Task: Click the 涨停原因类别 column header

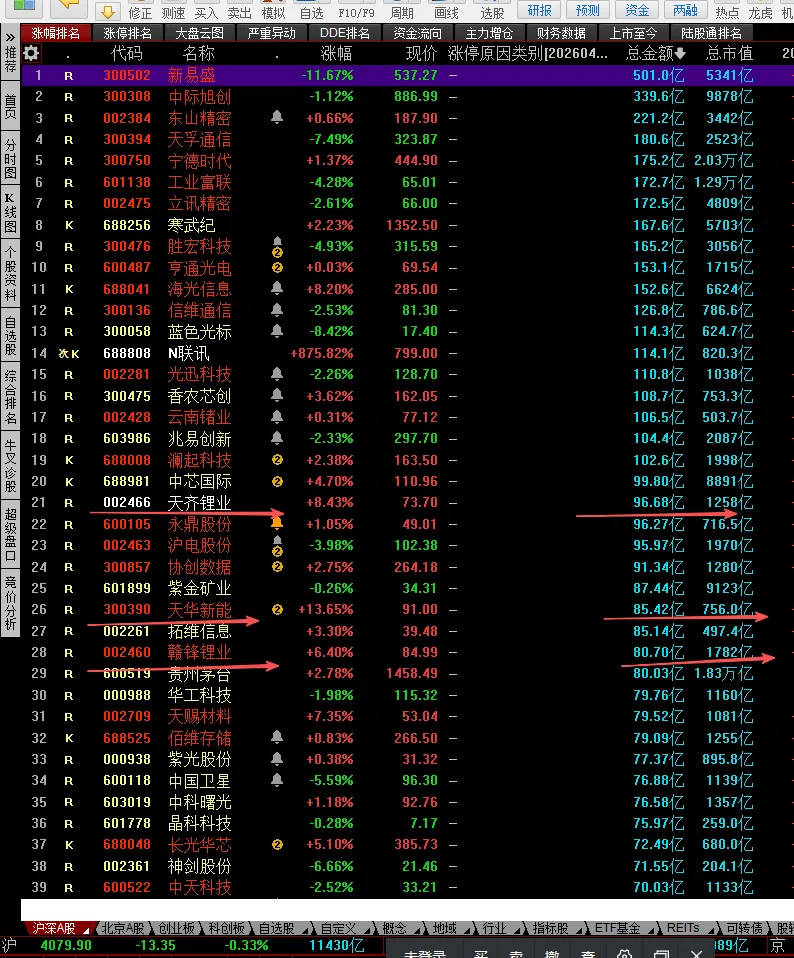Action: (x=527, y=54)
